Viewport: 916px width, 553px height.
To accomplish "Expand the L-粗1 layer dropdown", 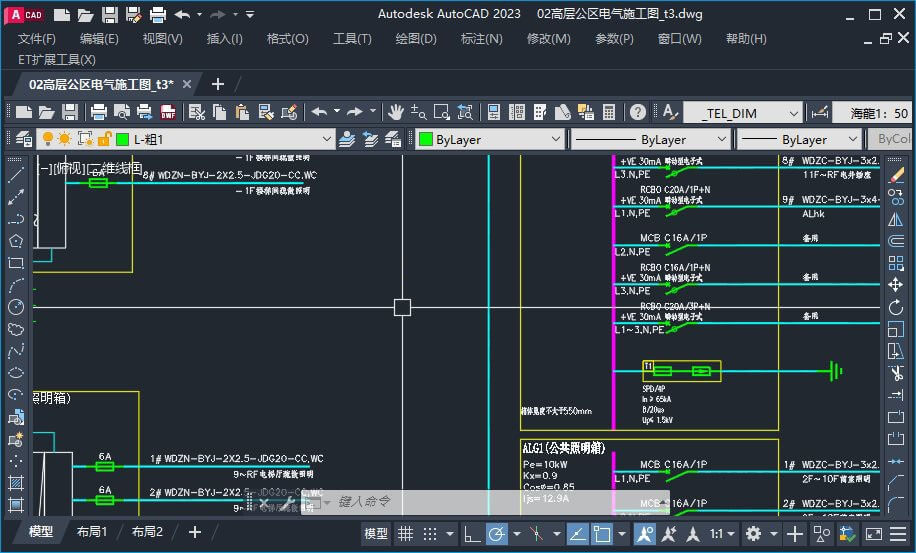I will coord(327,140).
